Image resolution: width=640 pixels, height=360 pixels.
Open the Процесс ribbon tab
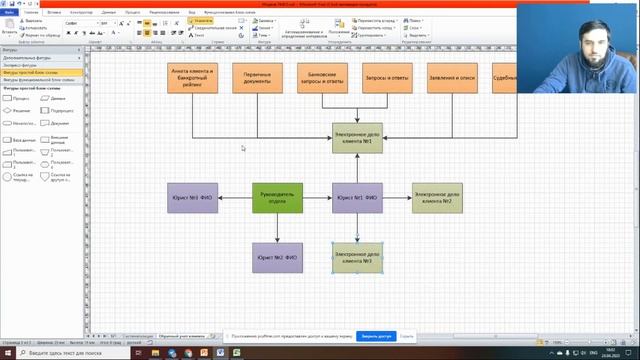[133, 12]
